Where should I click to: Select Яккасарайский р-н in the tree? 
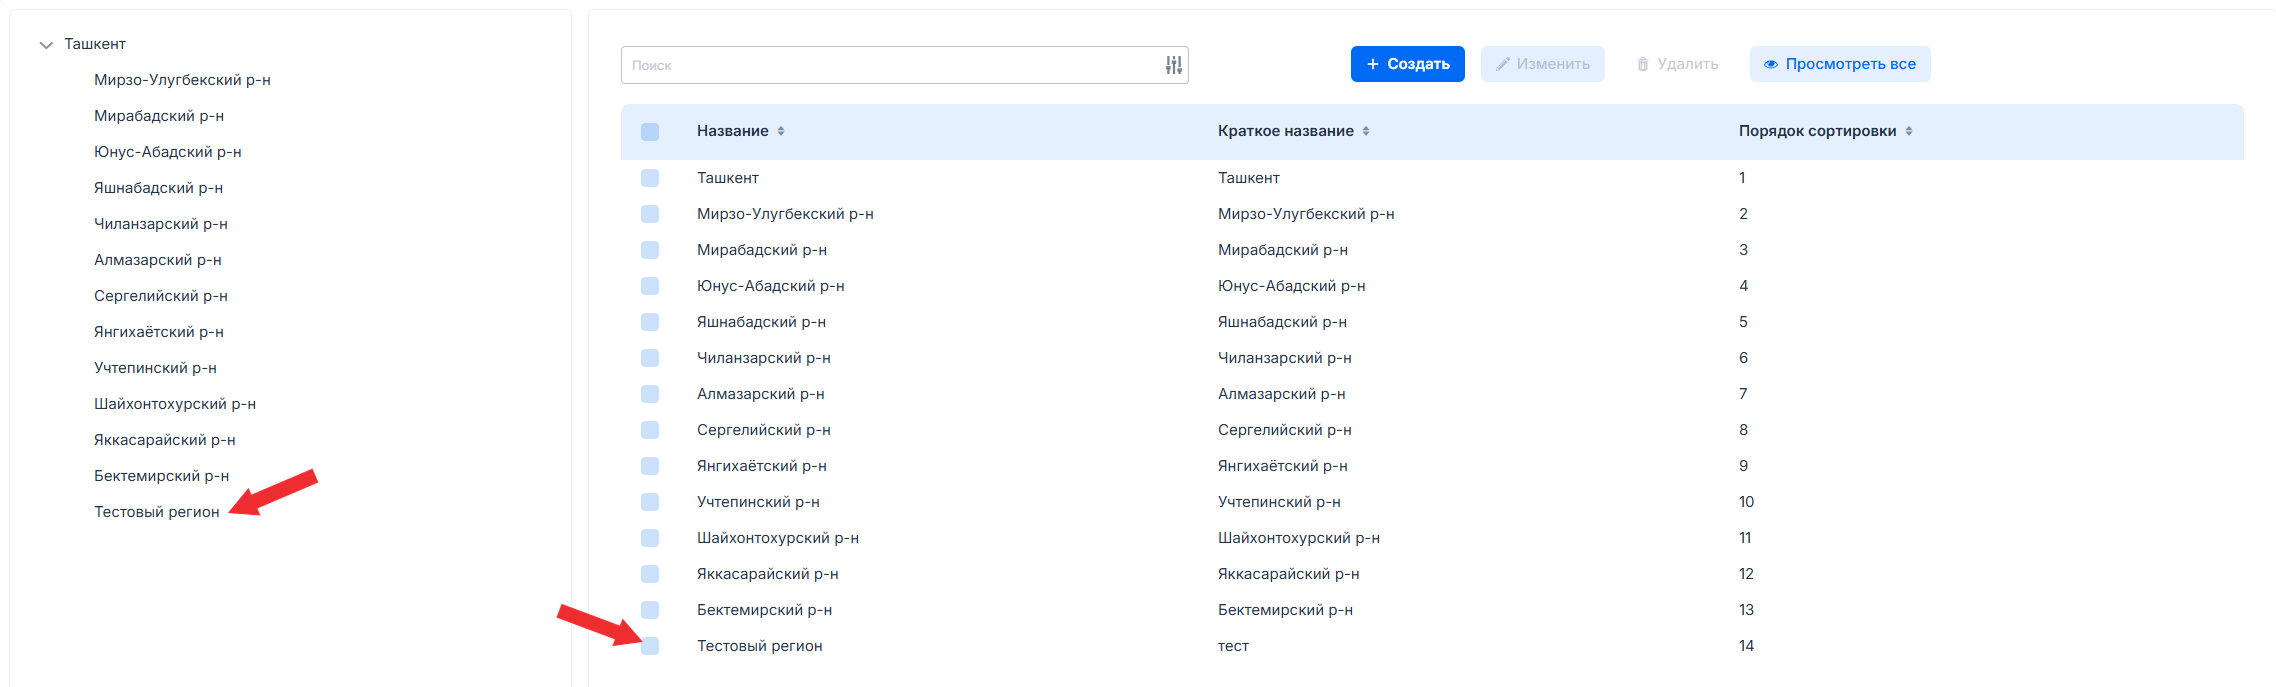click(165, 440)
